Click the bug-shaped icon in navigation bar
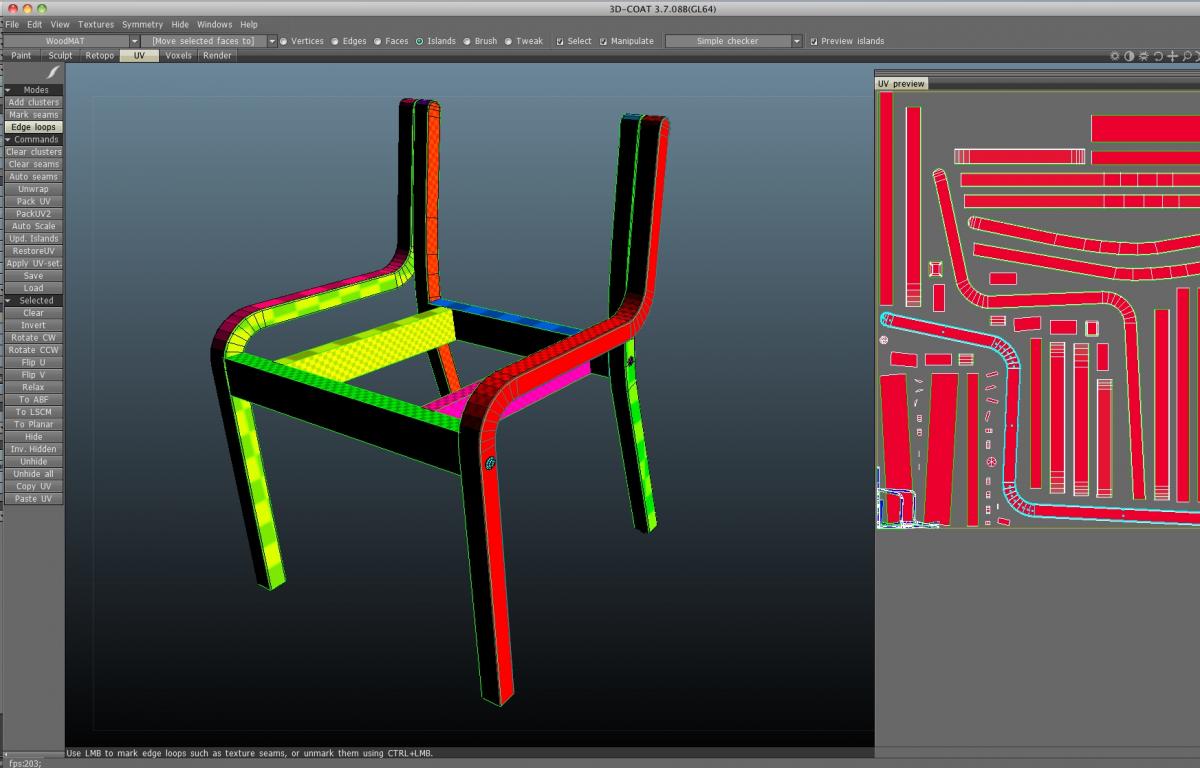The width and height of the screenshot is (1200, 768). click(1144, 56)
